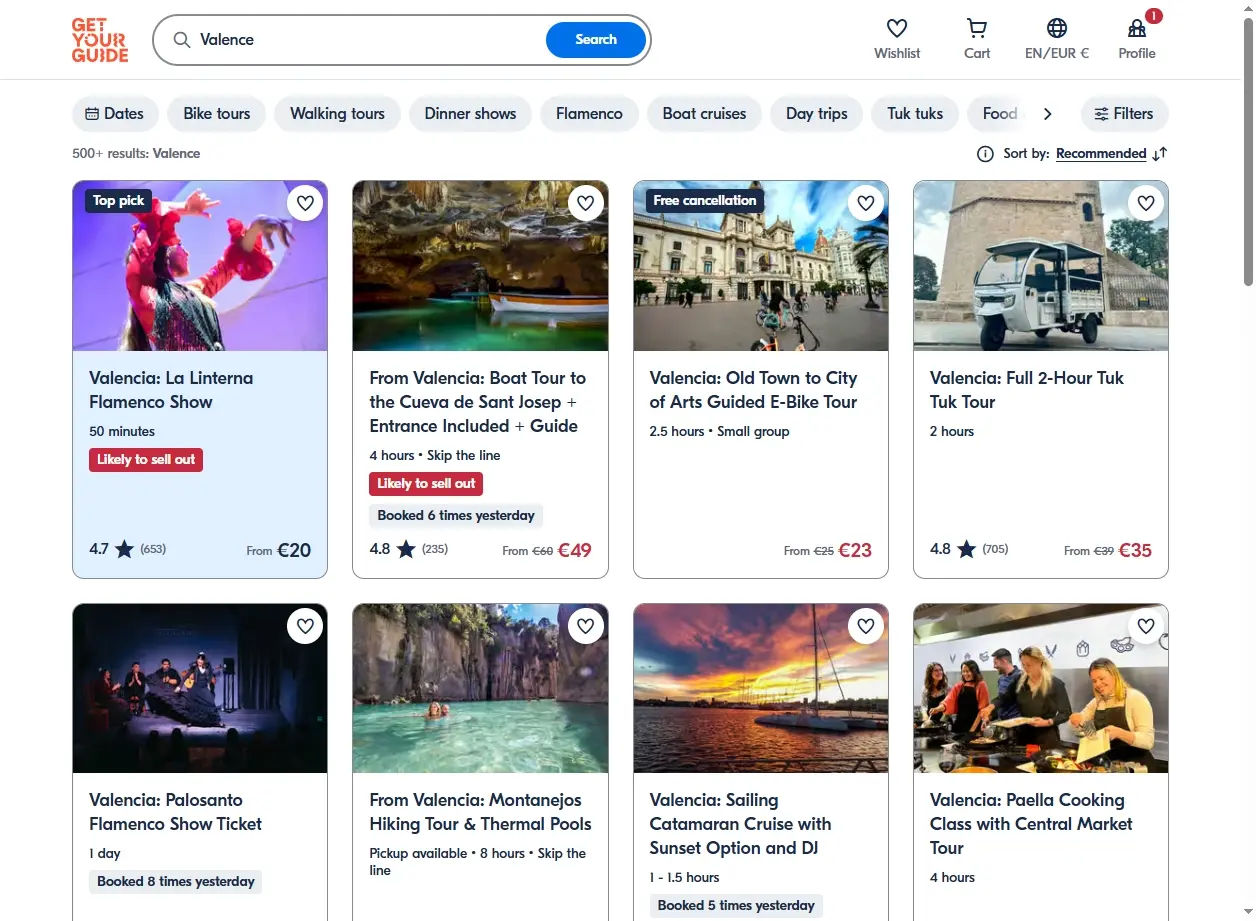Click the cave boat thumbnail image

point(480,266)
